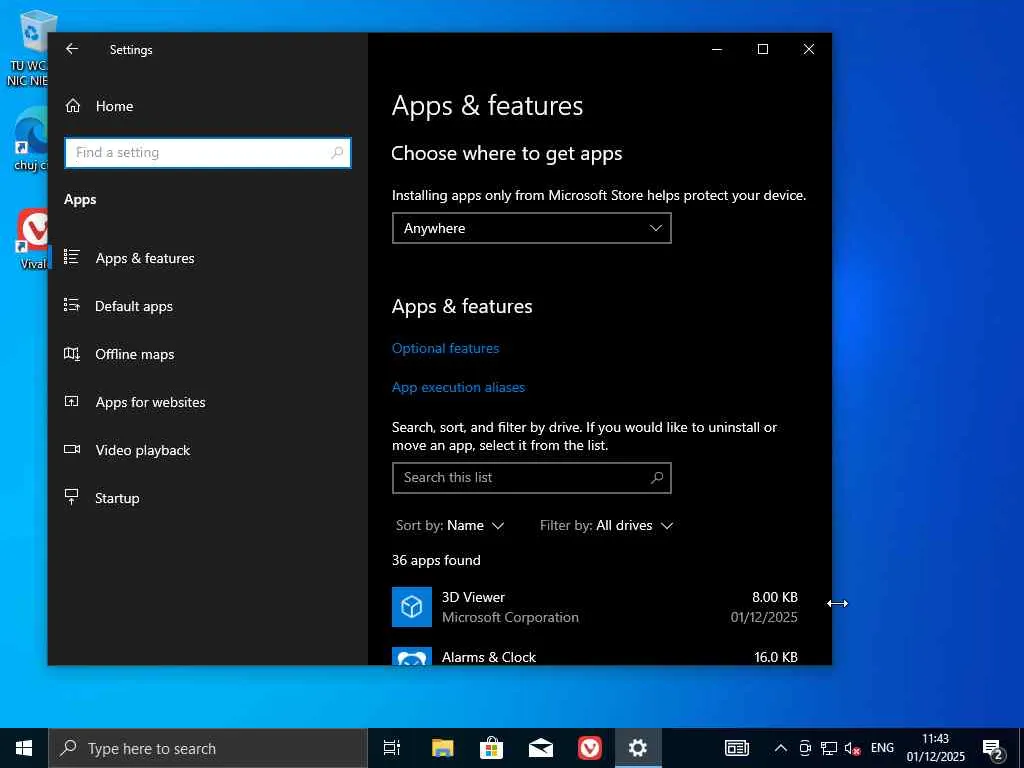Click the 3D Viewer cube icon

(x=411, y=607)
